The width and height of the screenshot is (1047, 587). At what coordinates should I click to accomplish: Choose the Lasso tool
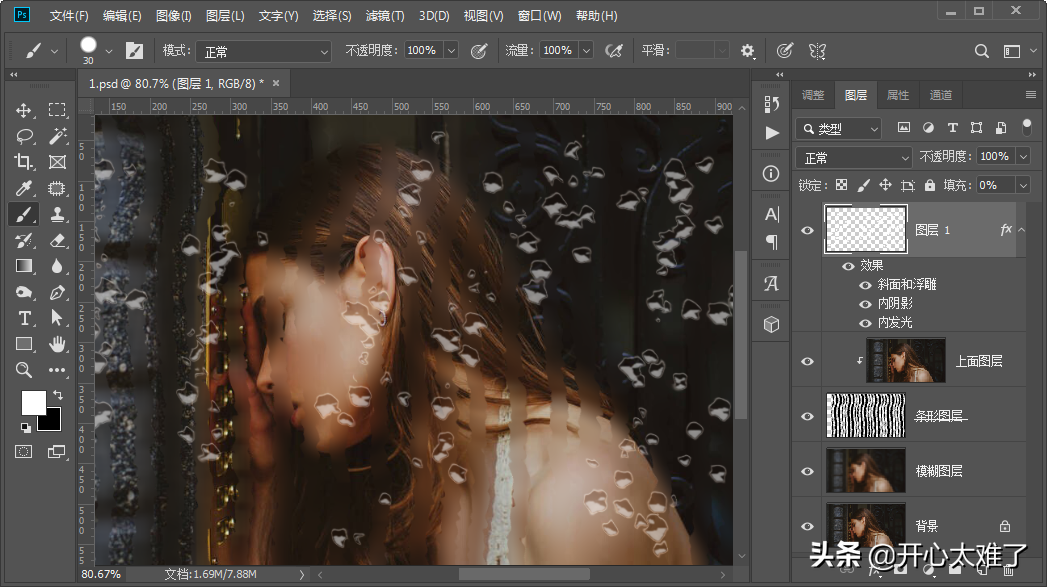pyautogui.click(x=24, y=136)
